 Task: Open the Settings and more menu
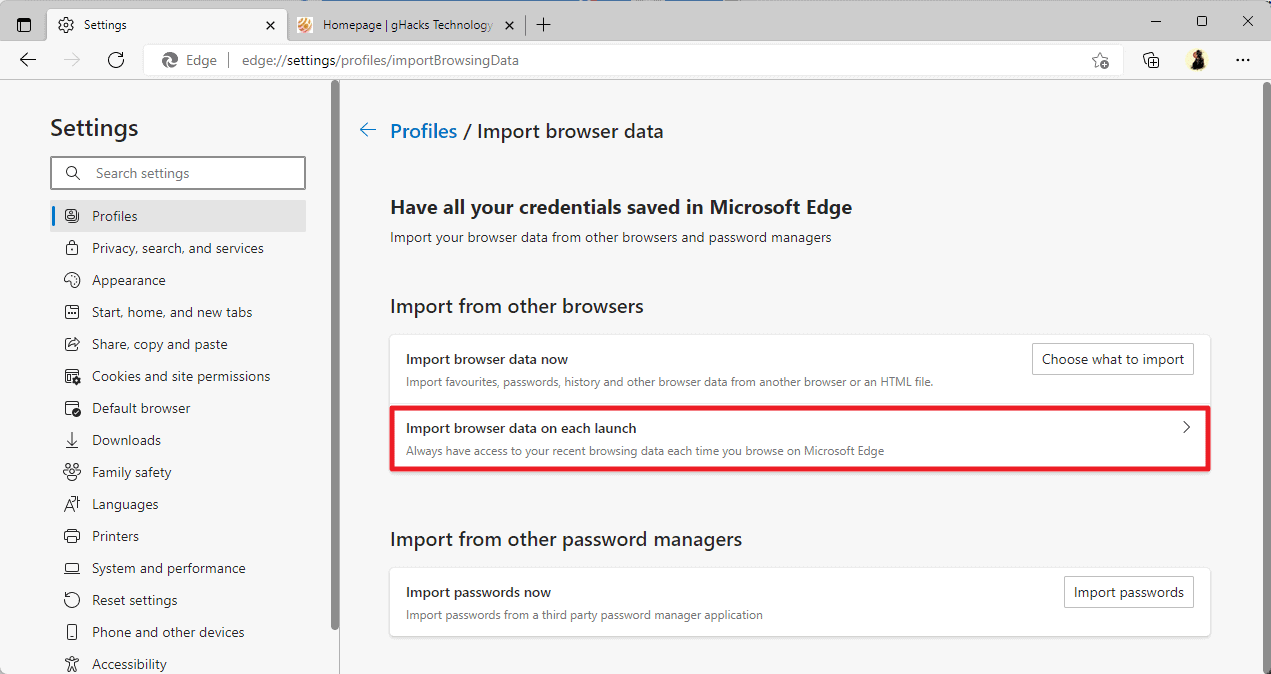point(1243,60)
